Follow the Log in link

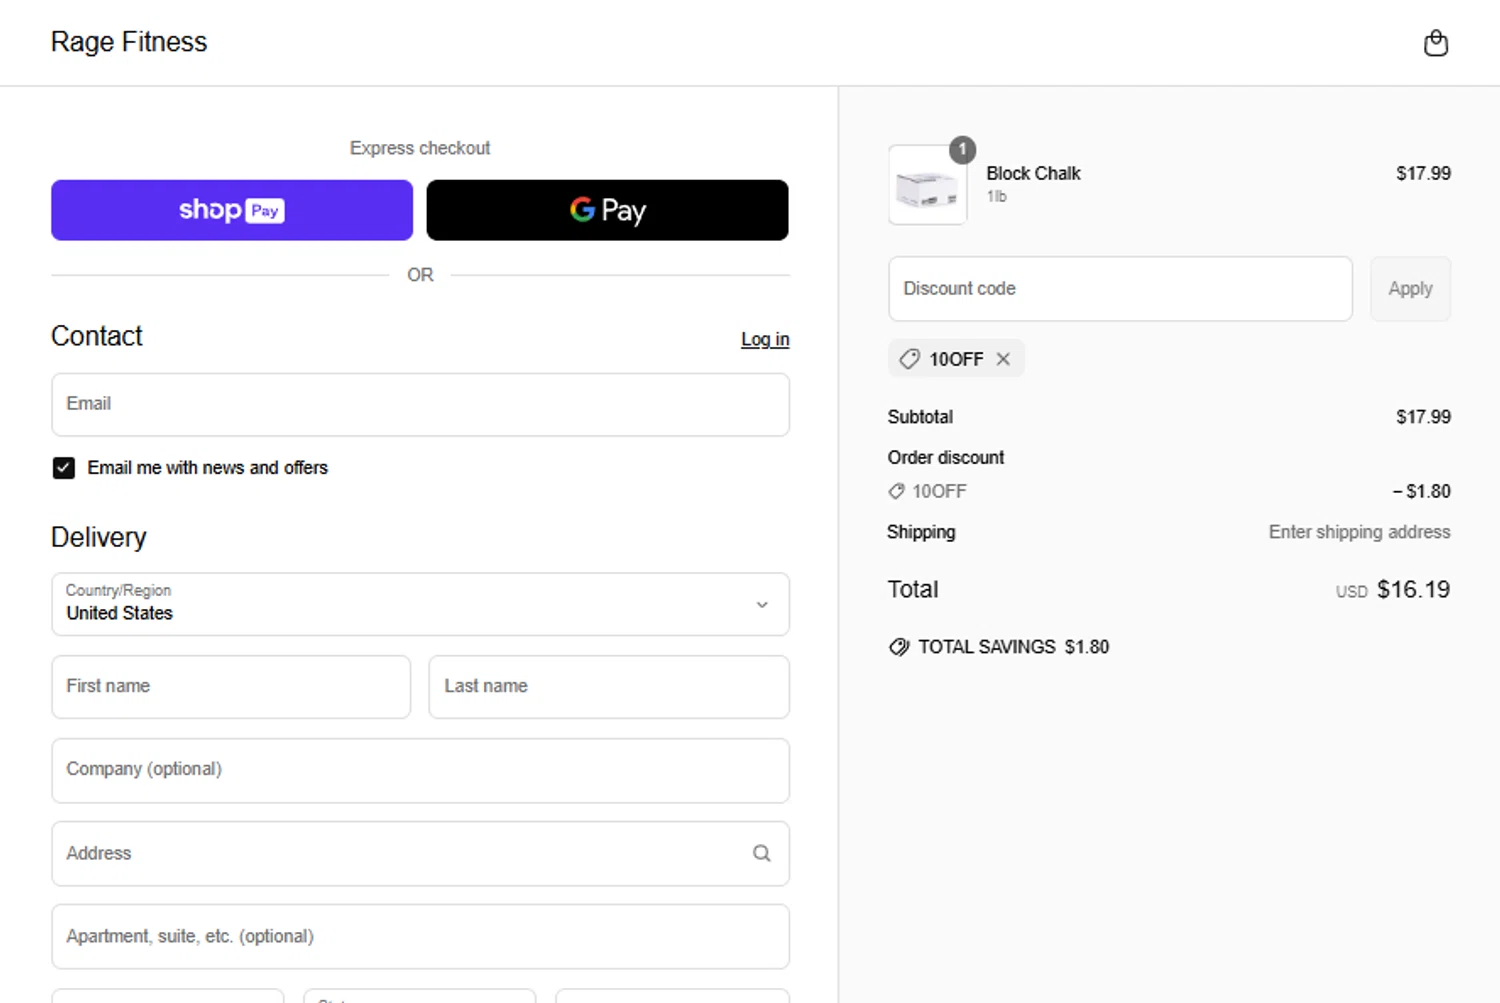(765, 340)
